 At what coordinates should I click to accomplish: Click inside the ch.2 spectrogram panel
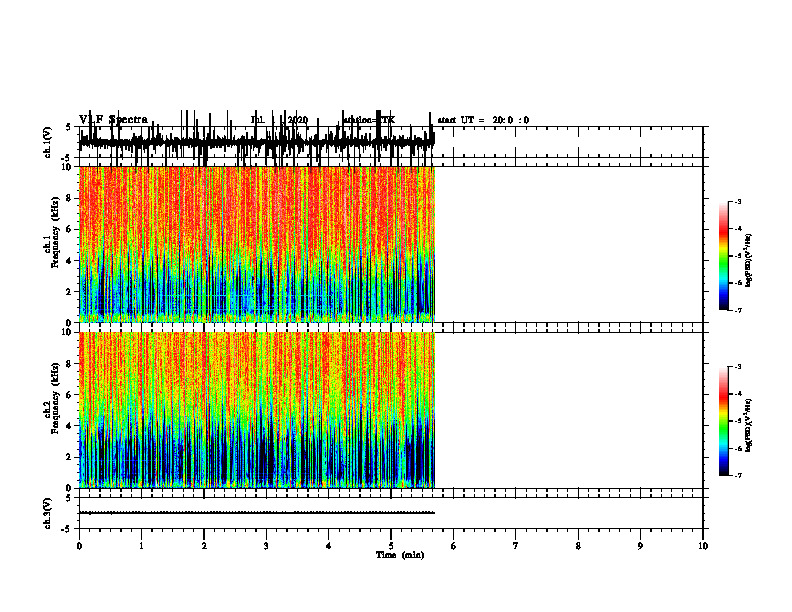pos(257,410)
